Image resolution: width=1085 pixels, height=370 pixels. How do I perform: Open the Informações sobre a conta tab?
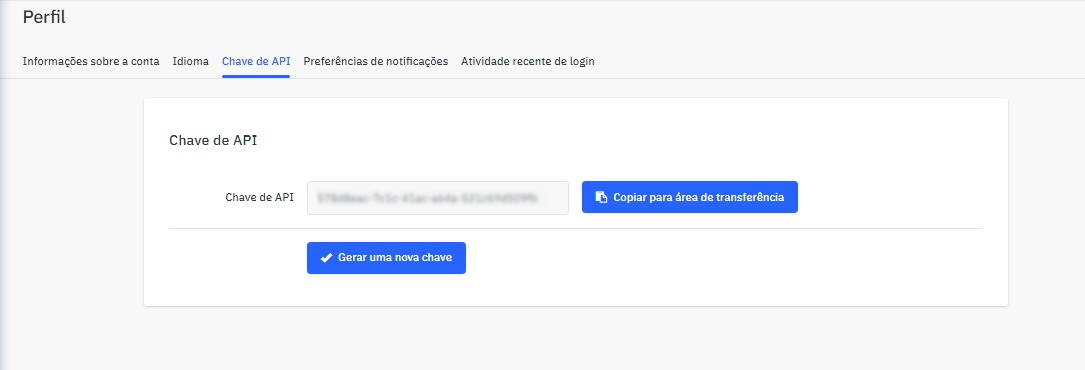[x=91, y=61]
